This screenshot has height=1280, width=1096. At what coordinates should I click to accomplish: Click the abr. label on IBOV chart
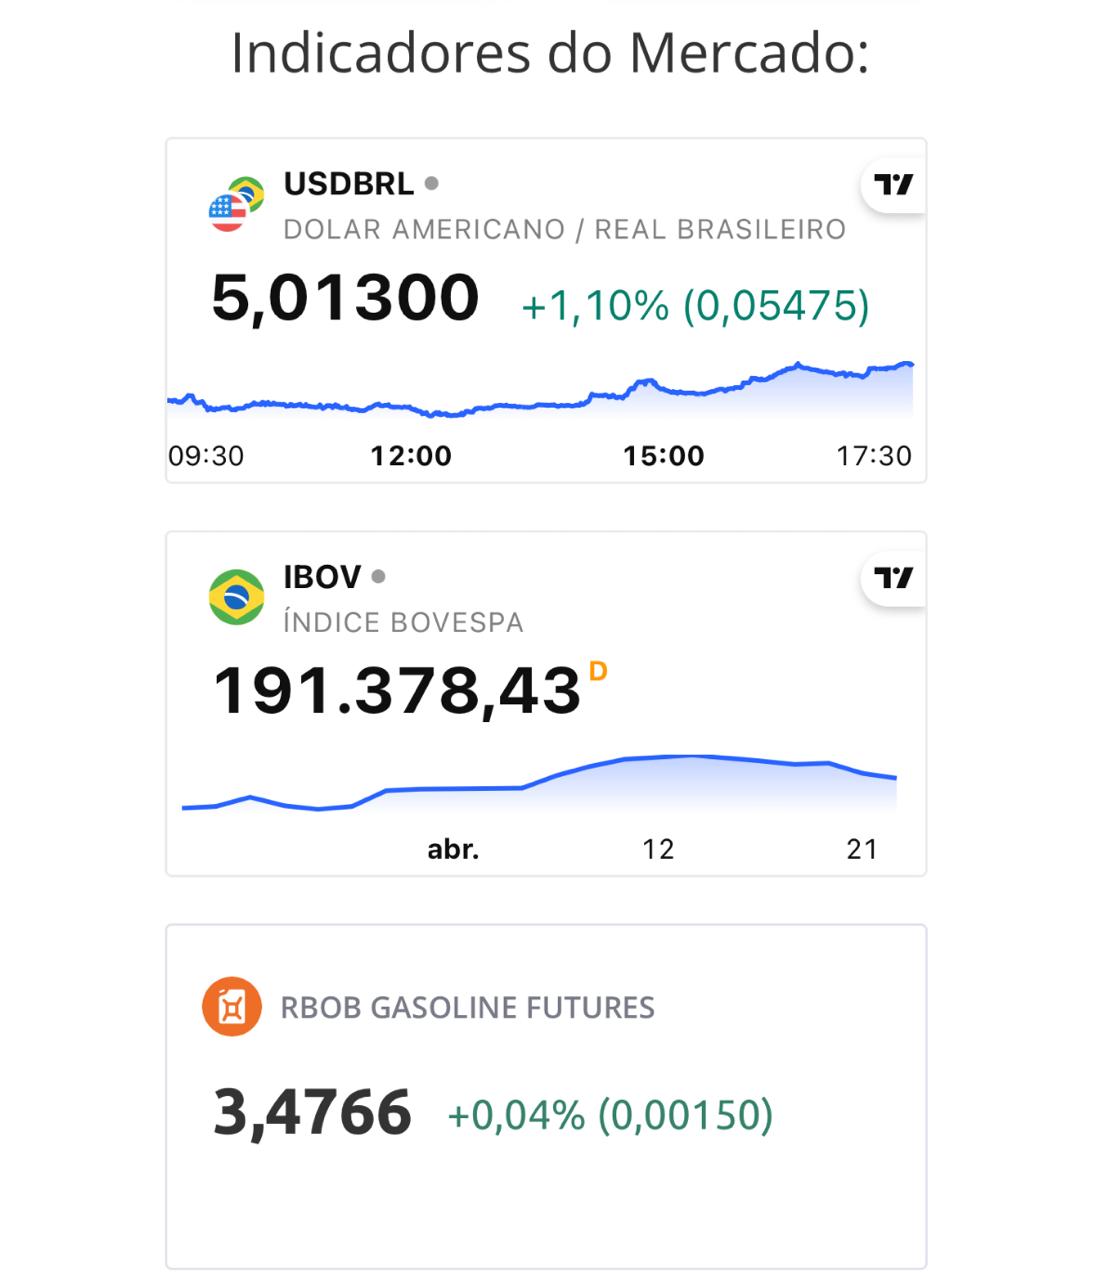[x=453, y=849]
